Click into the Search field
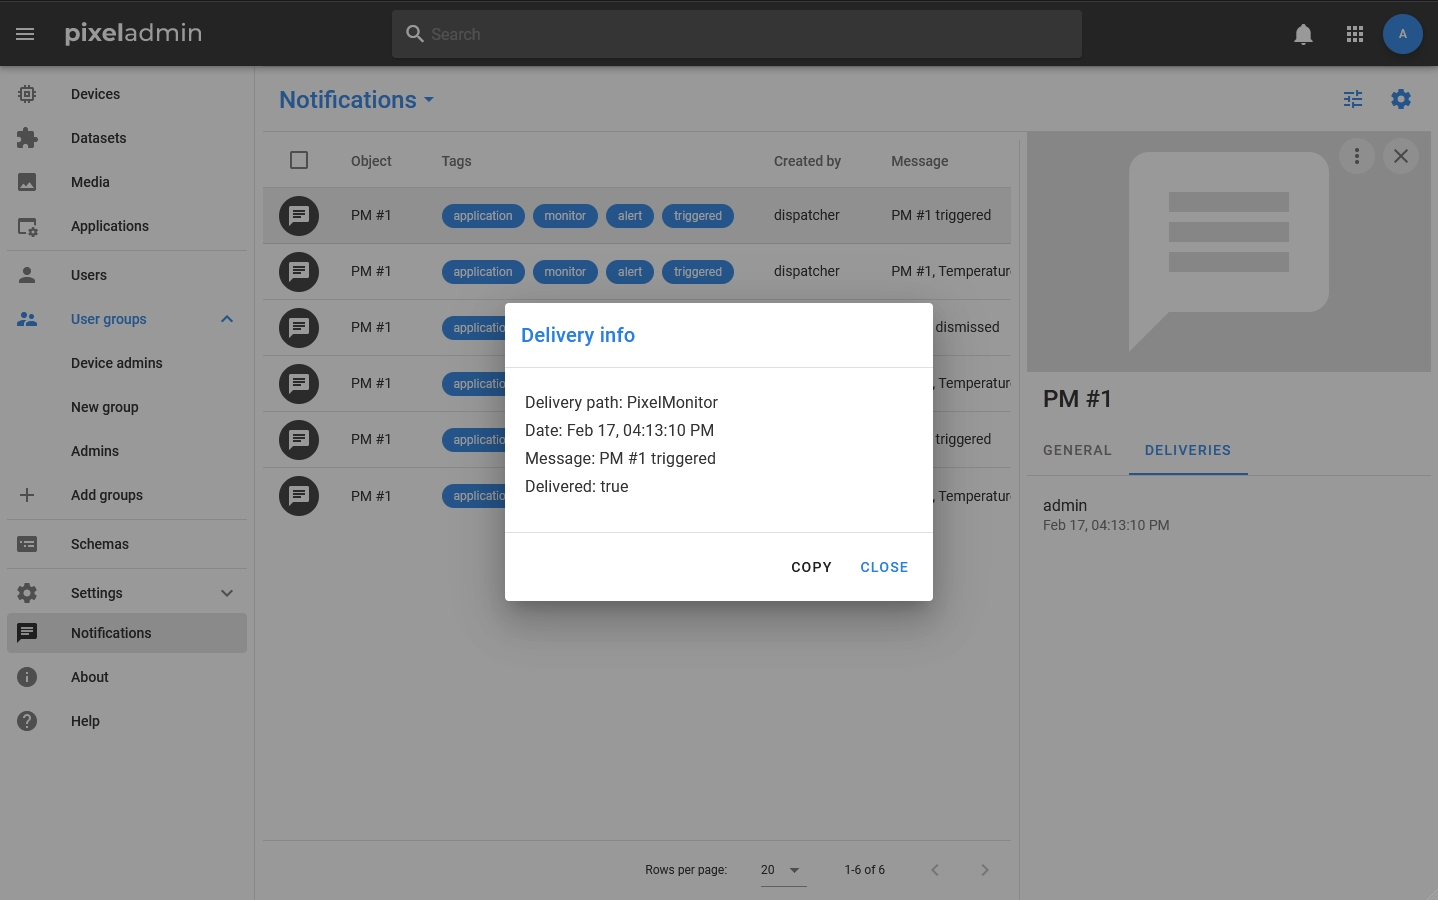 737,34
